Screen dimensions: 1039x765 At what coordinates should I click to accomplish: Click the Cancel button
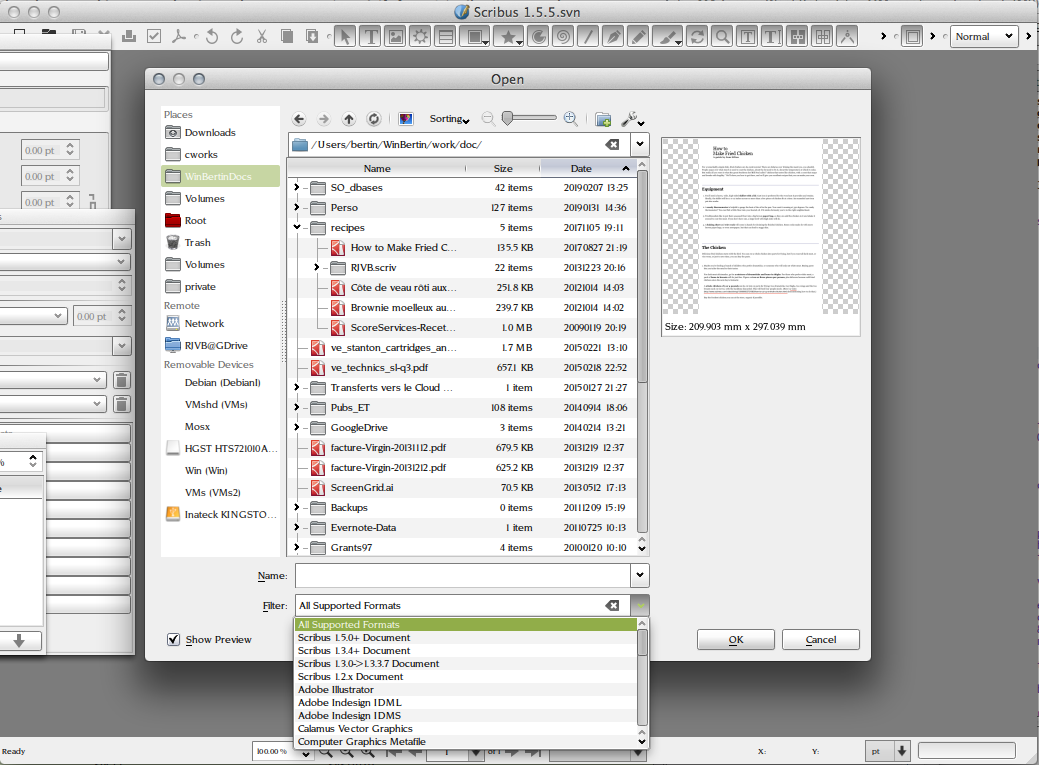click(x=820, y=640)
